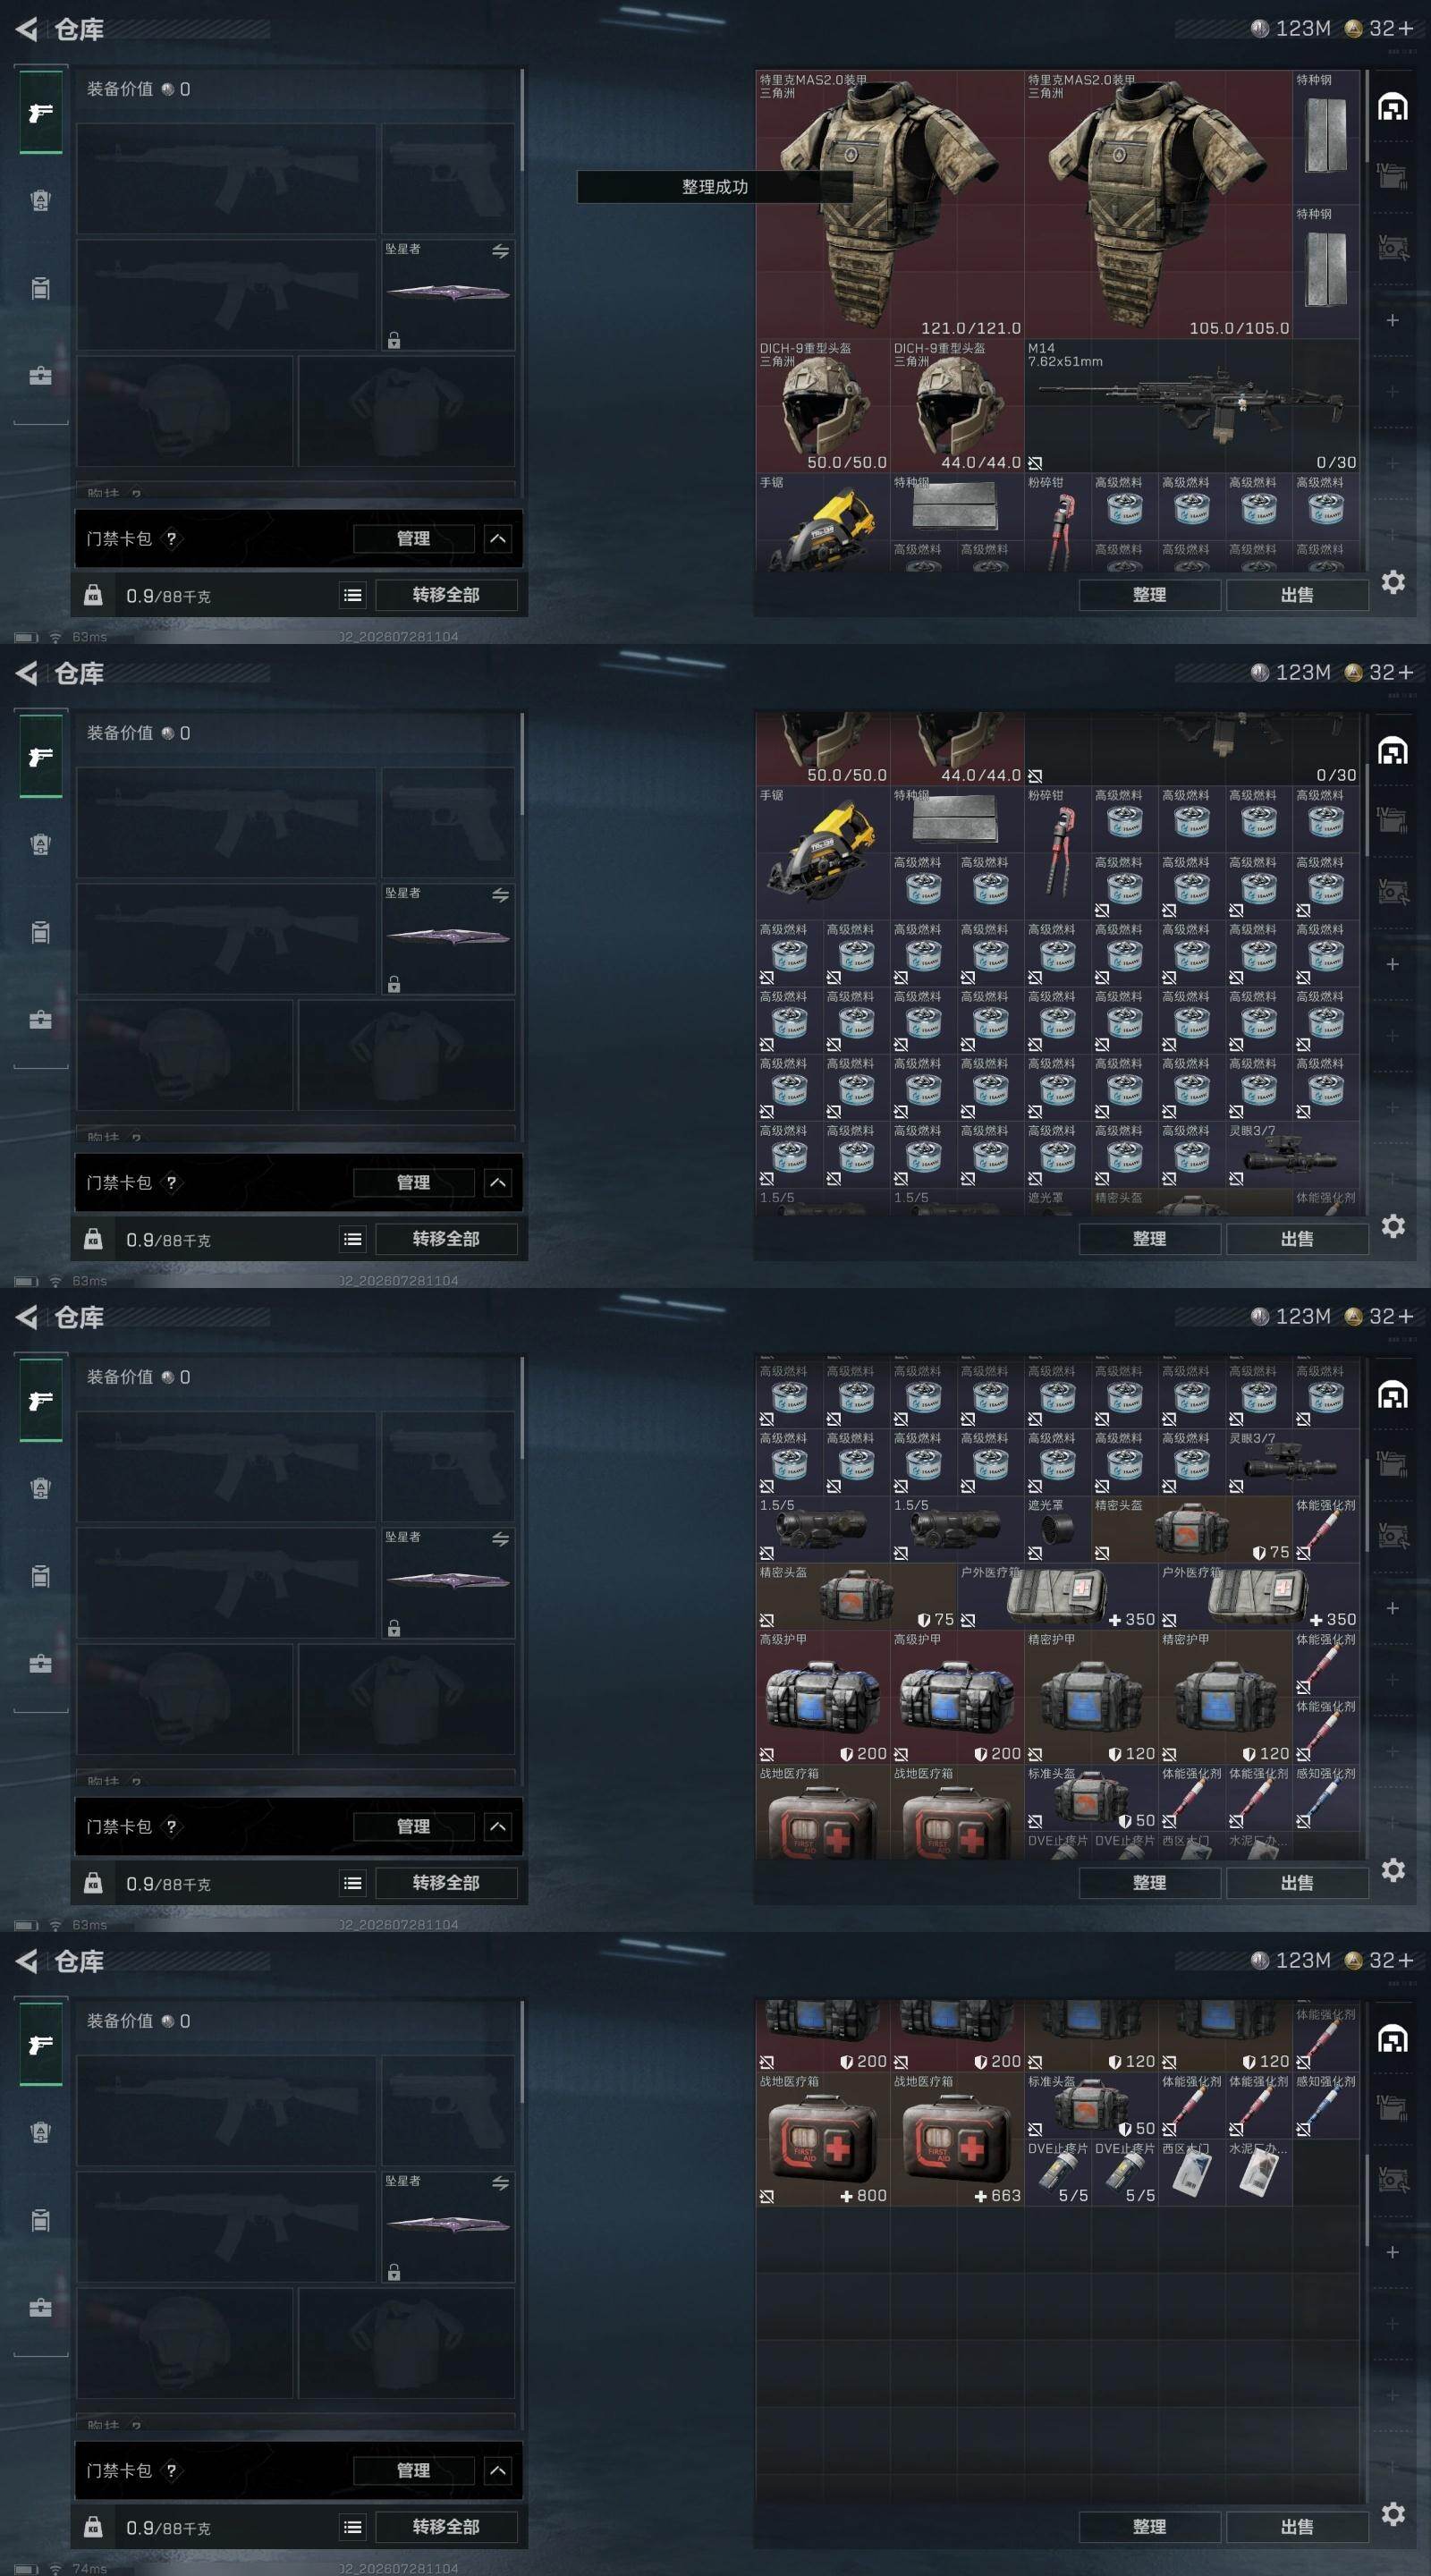Click the Wi-Fi icon beside 74ms
The image size is (1431, 2576).
coord(56,2569)
